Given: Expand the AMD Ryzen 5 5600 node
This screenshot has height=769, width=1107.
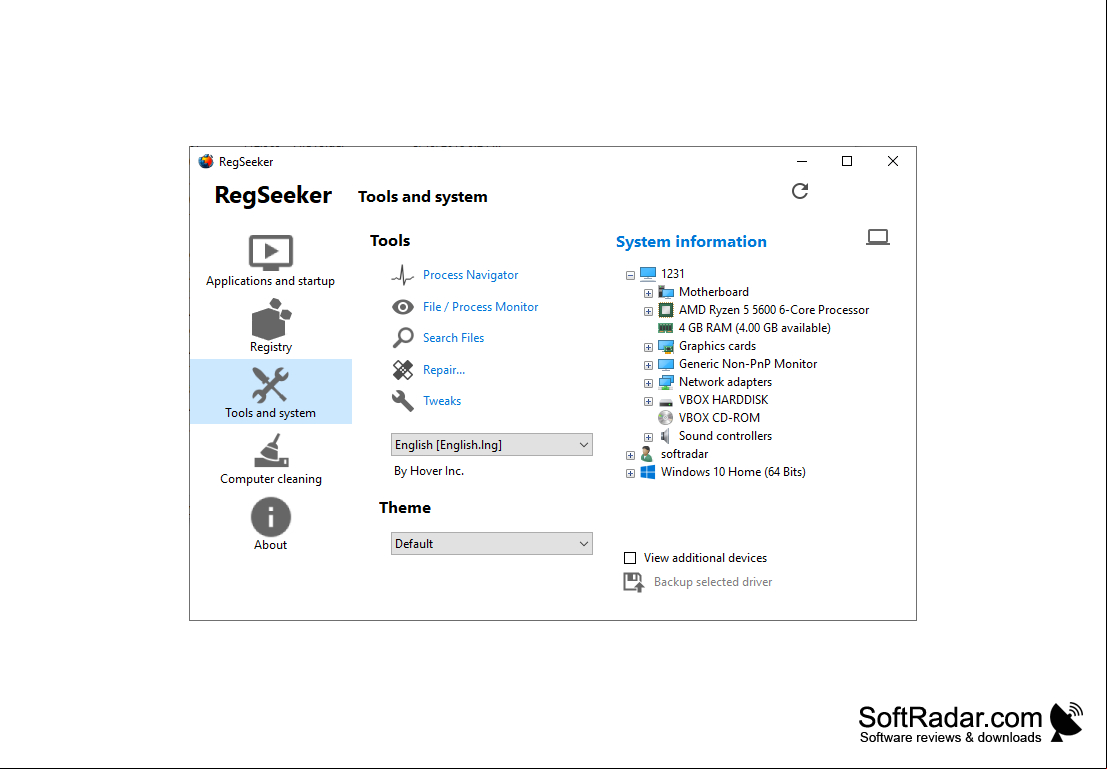Looking at the screenshot, I should (x=648, y=311).
